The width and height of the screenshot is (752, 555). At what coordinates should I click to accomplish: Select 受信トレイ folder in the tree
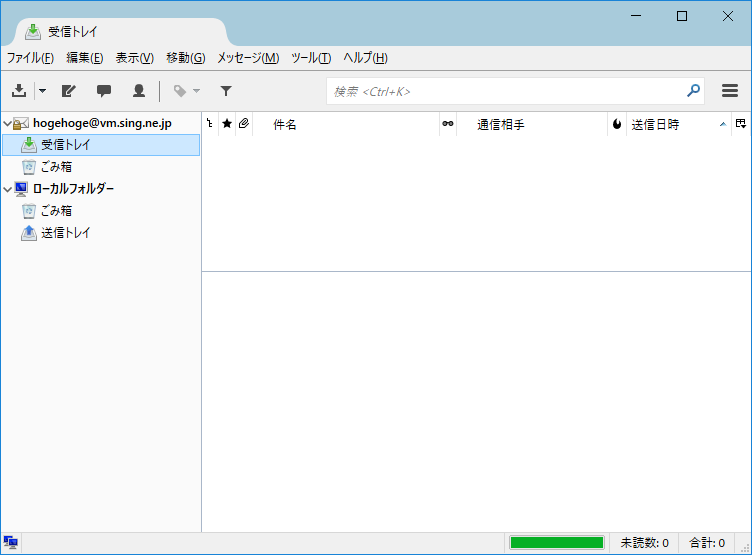[x=101, y=145]
